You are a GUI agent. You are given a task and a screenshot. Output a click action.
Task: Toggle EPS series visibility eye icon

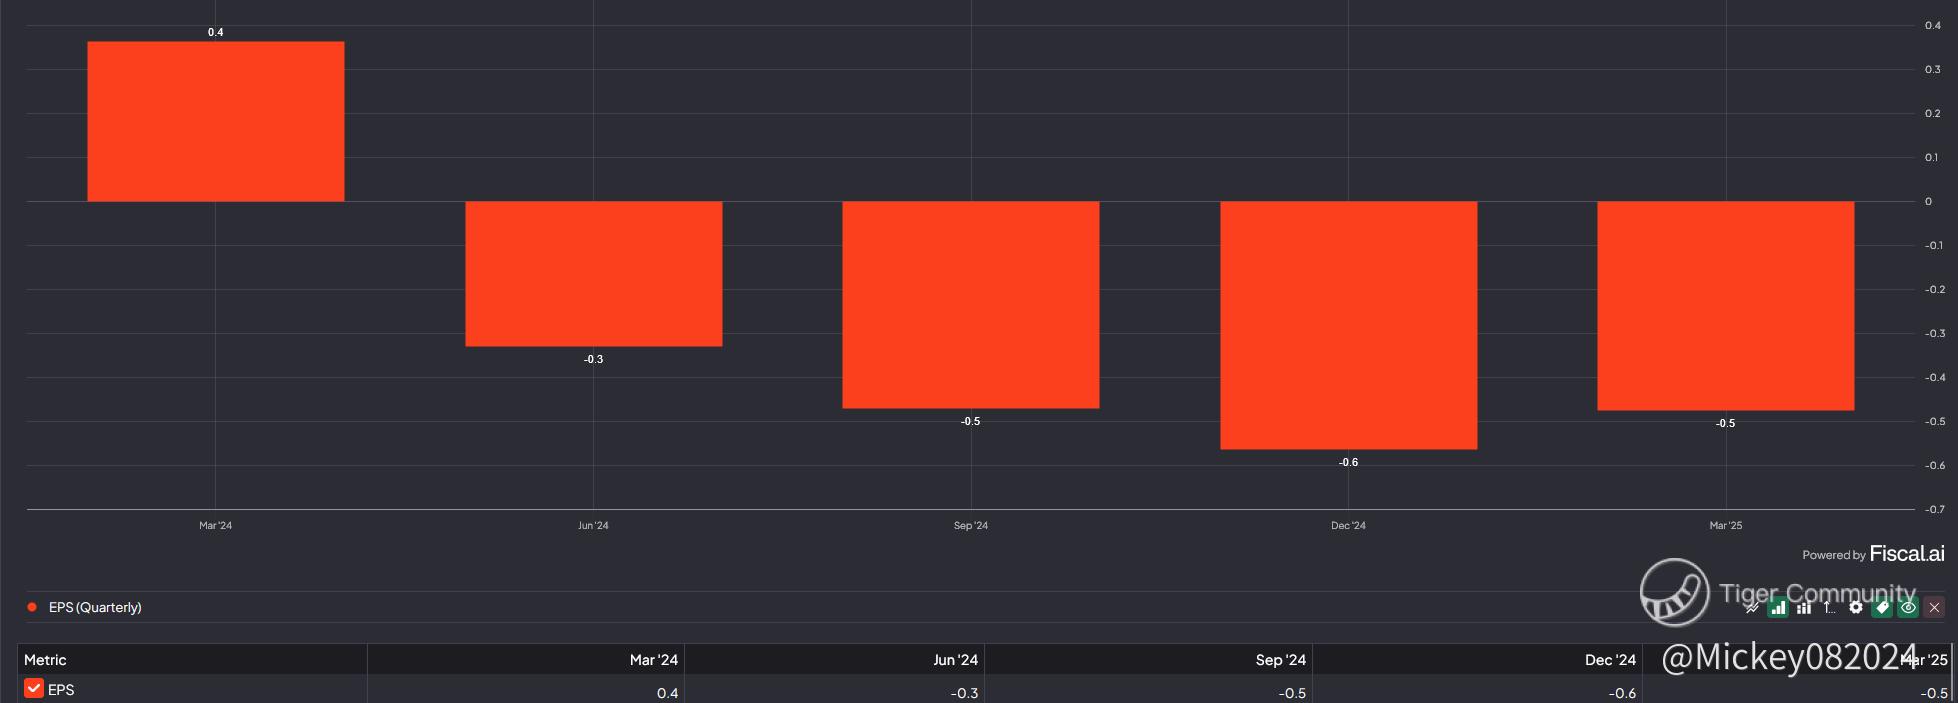tap(1908, 607)
